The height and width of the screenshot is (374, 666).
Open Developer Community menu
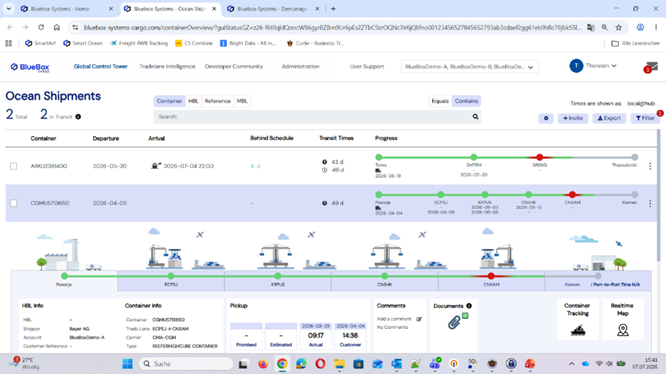234,67
